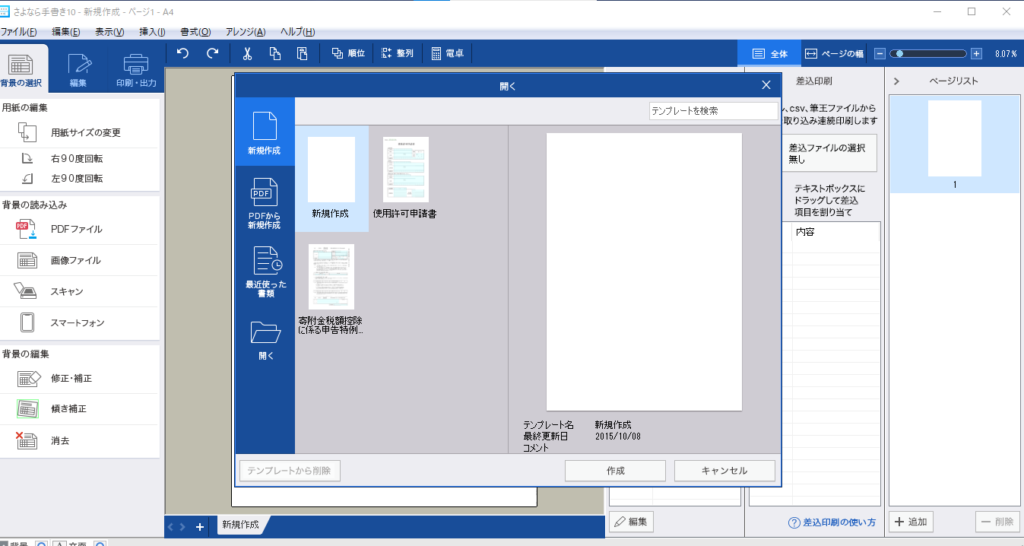The width and height of the screenshot is (1024, 546).
Task: Click the テンプレートを検索 search field
Action: pyautogui.click(x=712, y=111)
